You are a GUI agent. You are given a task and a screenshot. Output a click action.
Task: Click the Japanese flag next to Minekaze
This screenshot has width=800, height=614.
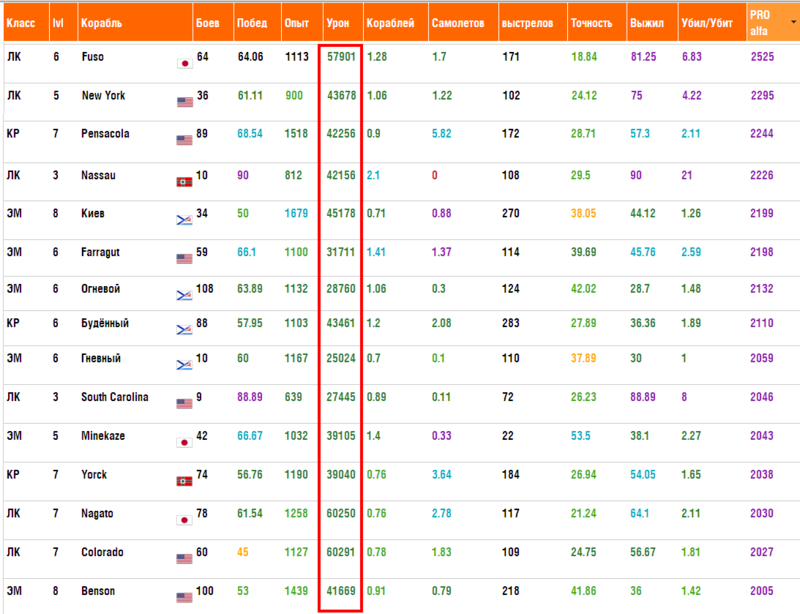point(185,443)
